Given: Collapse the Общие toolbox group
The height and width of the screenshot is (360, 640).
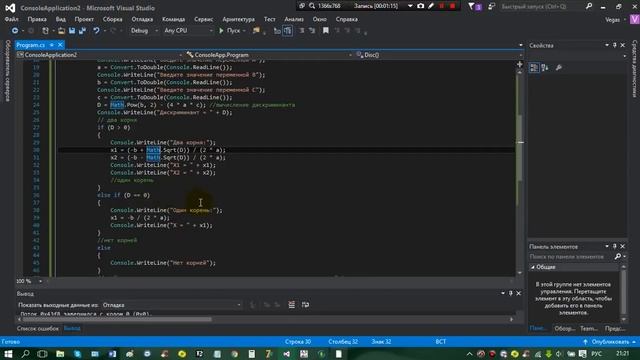Looking at the screenshot, I should point(533,267).
